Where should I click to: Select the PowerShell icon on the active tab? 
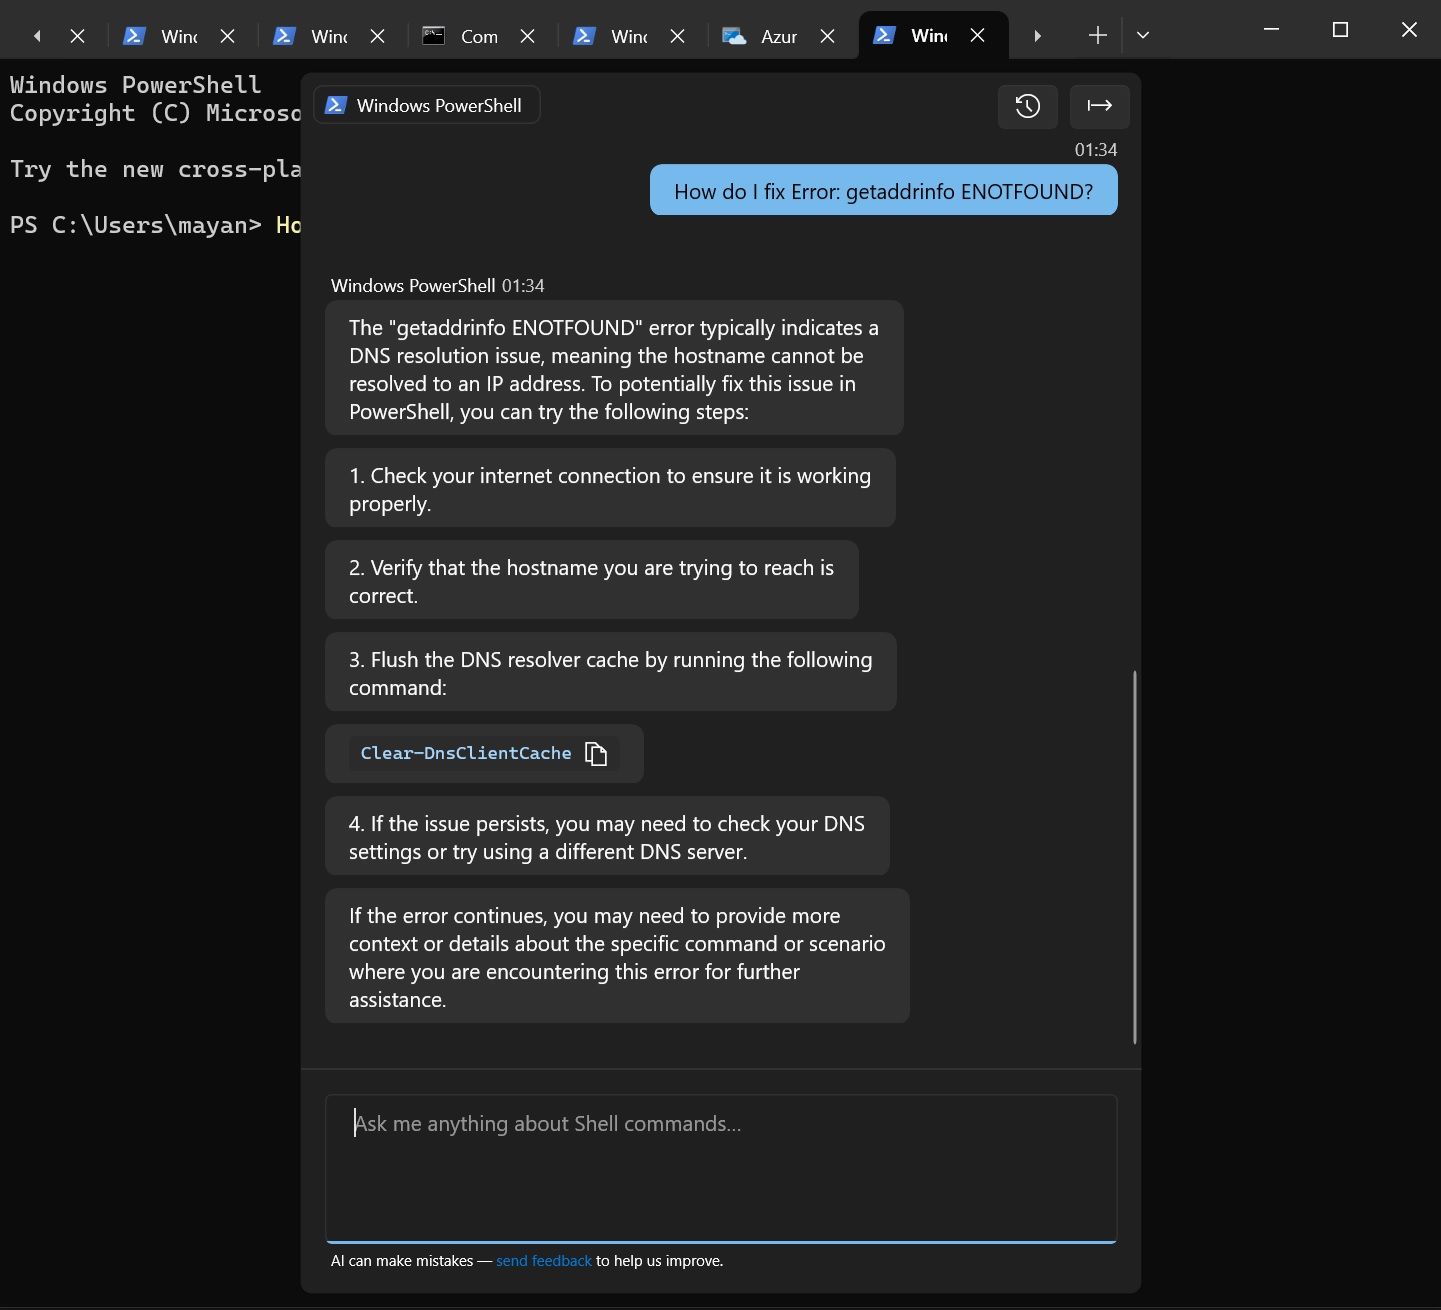point(884,35)
